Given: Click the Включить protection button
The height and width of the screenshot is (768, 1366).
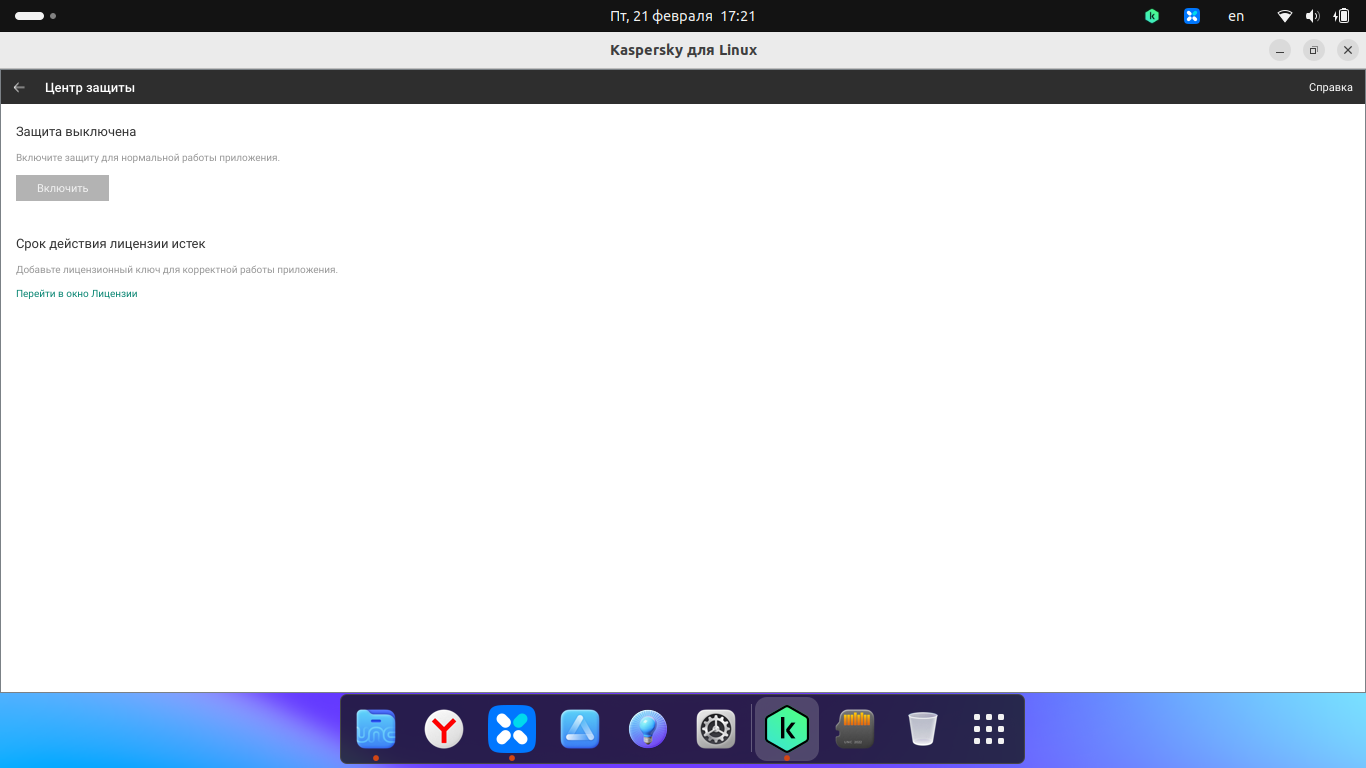Looking at the screenshot, I should [x=62, y=188].
